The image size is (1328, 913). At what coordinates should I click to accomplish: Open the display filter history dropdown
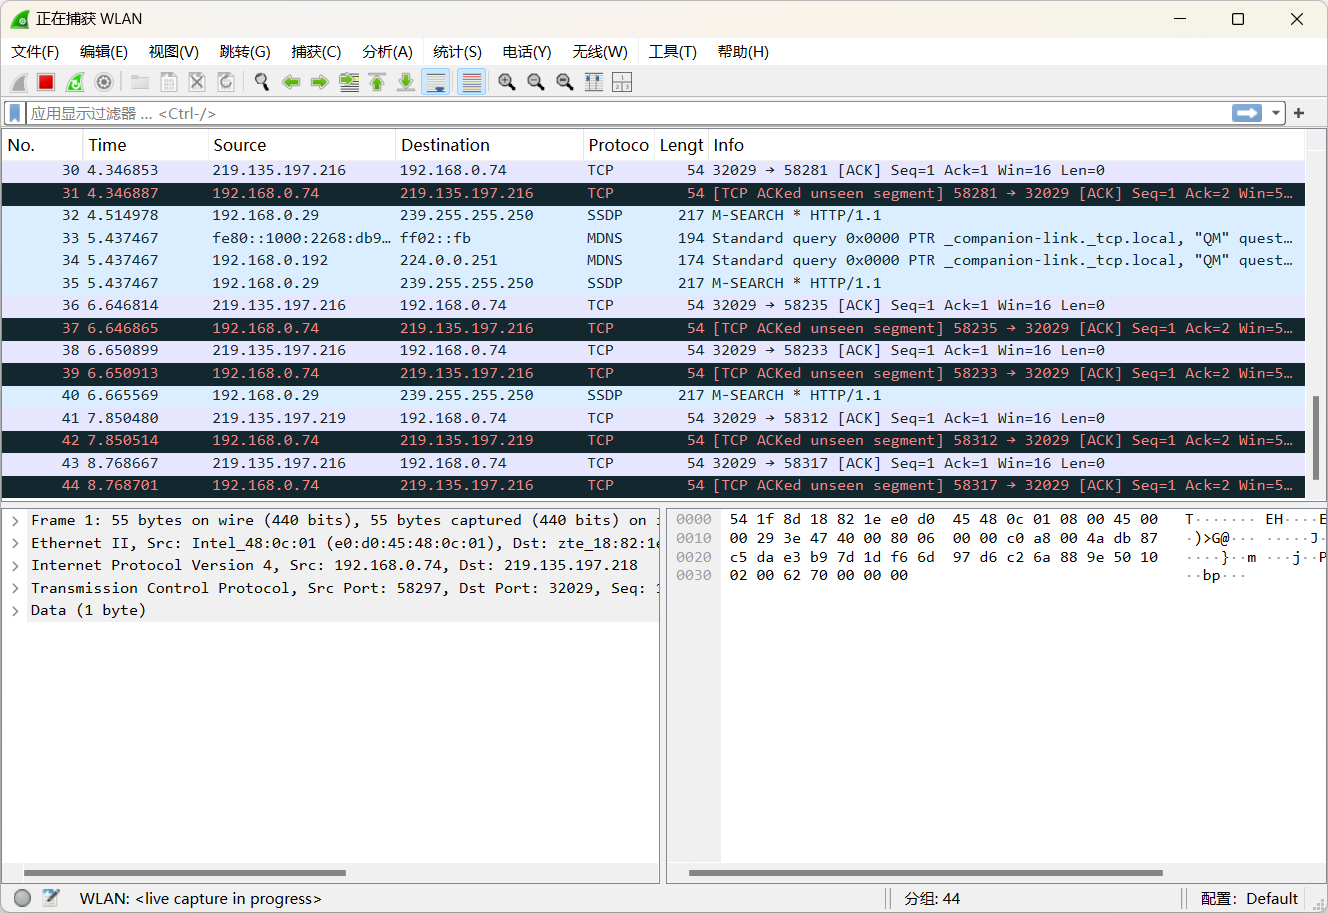coord(1276,113)
